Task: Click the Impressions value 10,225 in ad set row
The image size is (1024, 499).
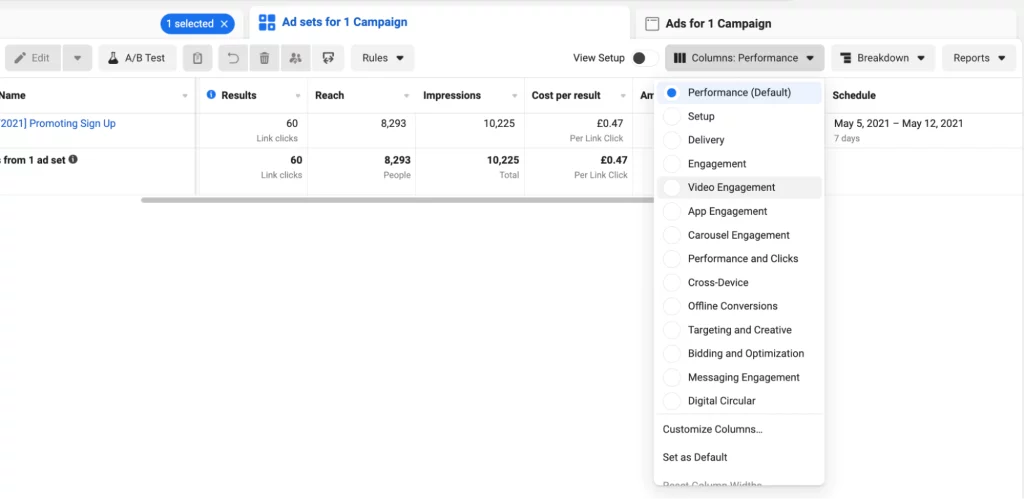Action: coord(501,123)
